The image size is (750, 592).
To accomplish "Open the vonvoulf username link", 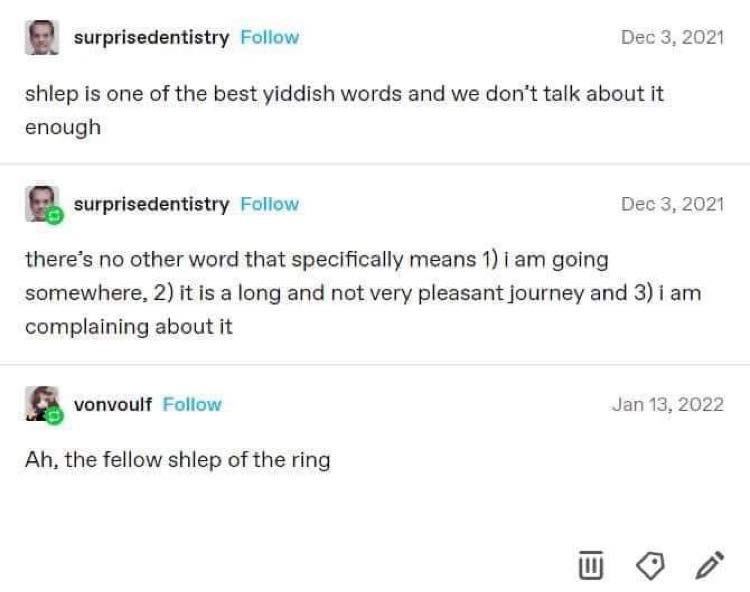I will 113,404.
